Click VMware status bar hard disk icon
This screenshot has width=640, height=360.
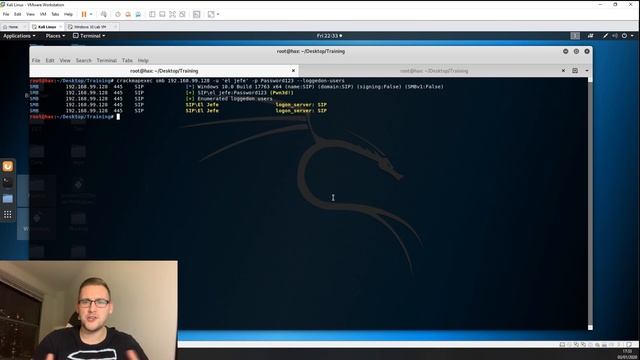point(562,345)
